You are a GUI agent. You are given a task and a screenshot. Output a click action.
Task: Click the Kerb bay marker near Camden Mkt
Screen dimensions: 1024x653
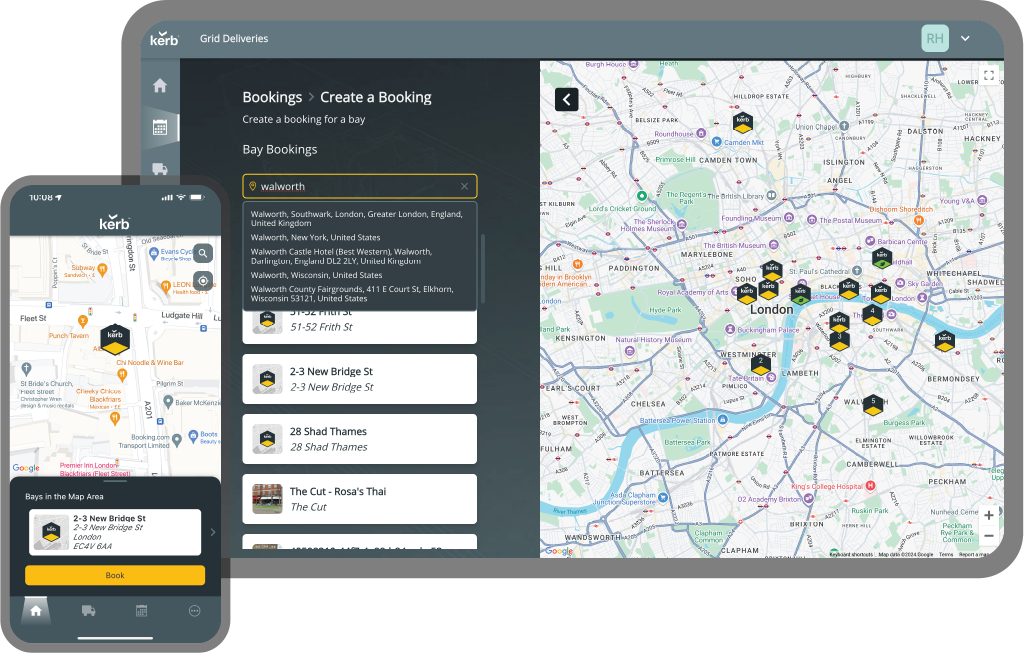pos(743,122)
